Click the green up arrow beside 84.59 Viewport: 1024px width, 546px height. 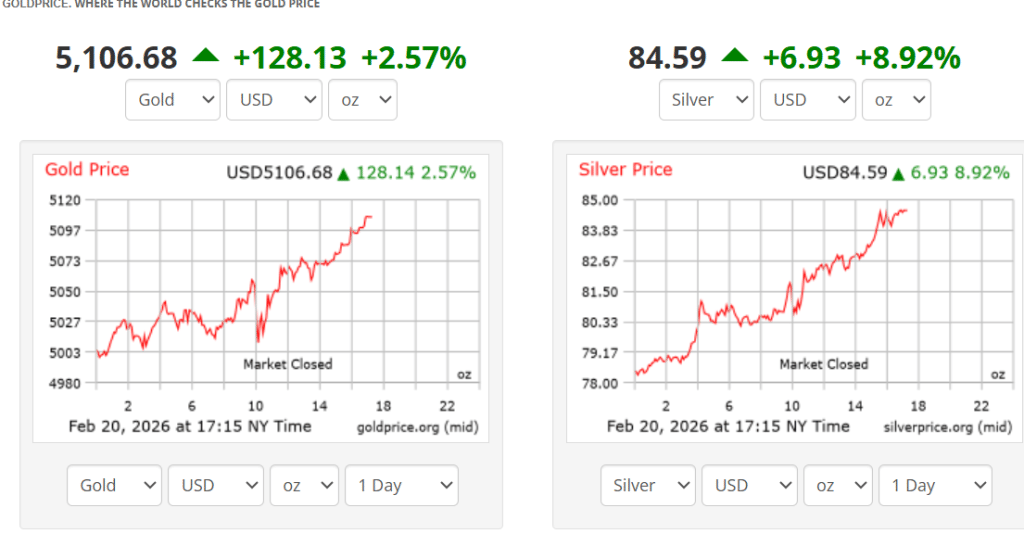[734, 57]
